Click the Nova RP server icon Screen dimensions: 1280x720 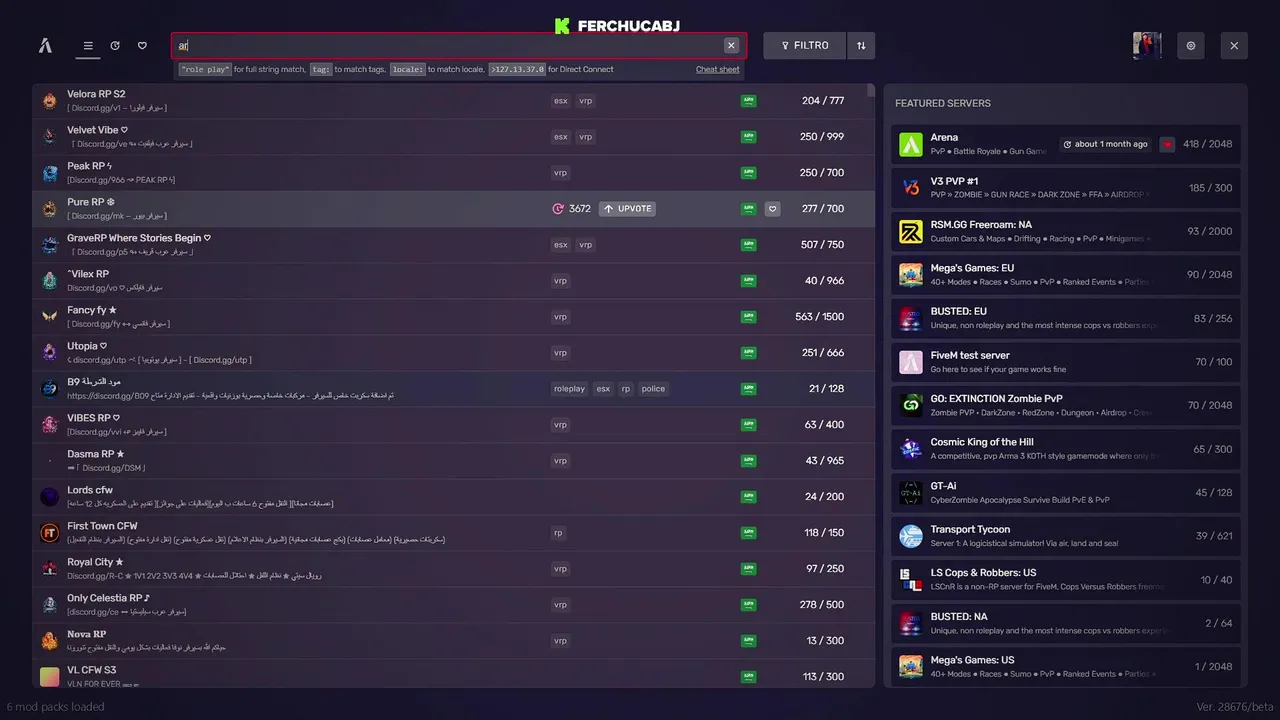50,641
